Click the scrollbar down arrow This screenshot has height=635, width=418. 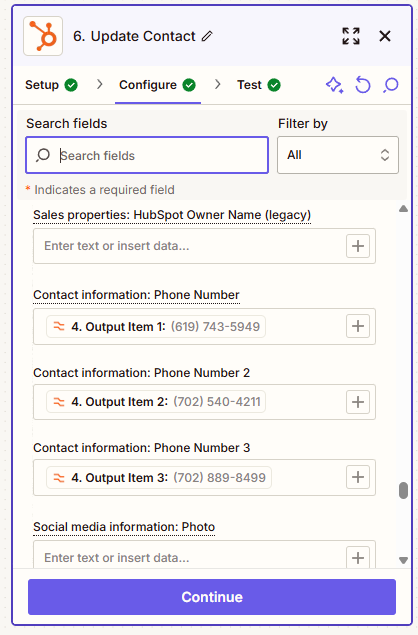pyautogui.click(x=403, y=560)
